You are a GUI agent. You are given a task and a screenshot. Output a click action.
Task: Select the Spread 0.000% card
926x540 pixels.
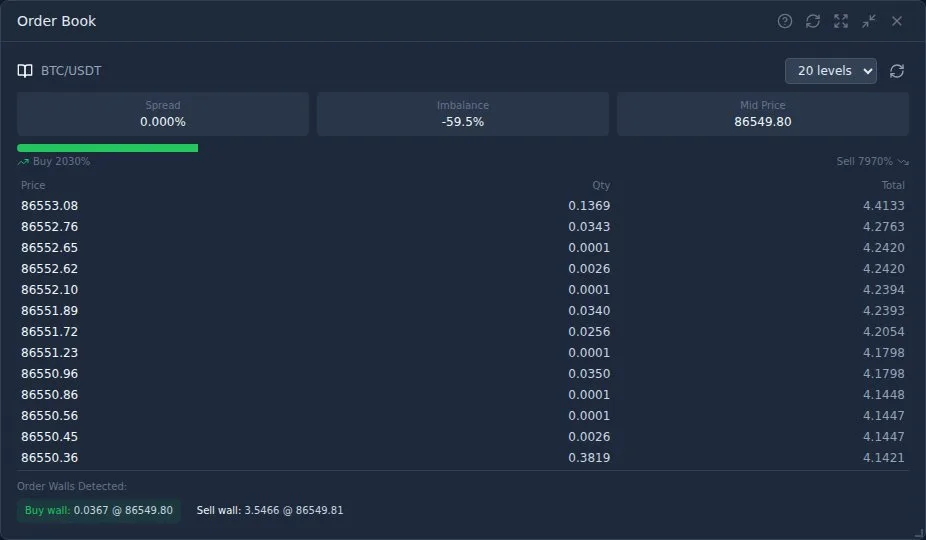pyautogui.click(x=163, y=113)
